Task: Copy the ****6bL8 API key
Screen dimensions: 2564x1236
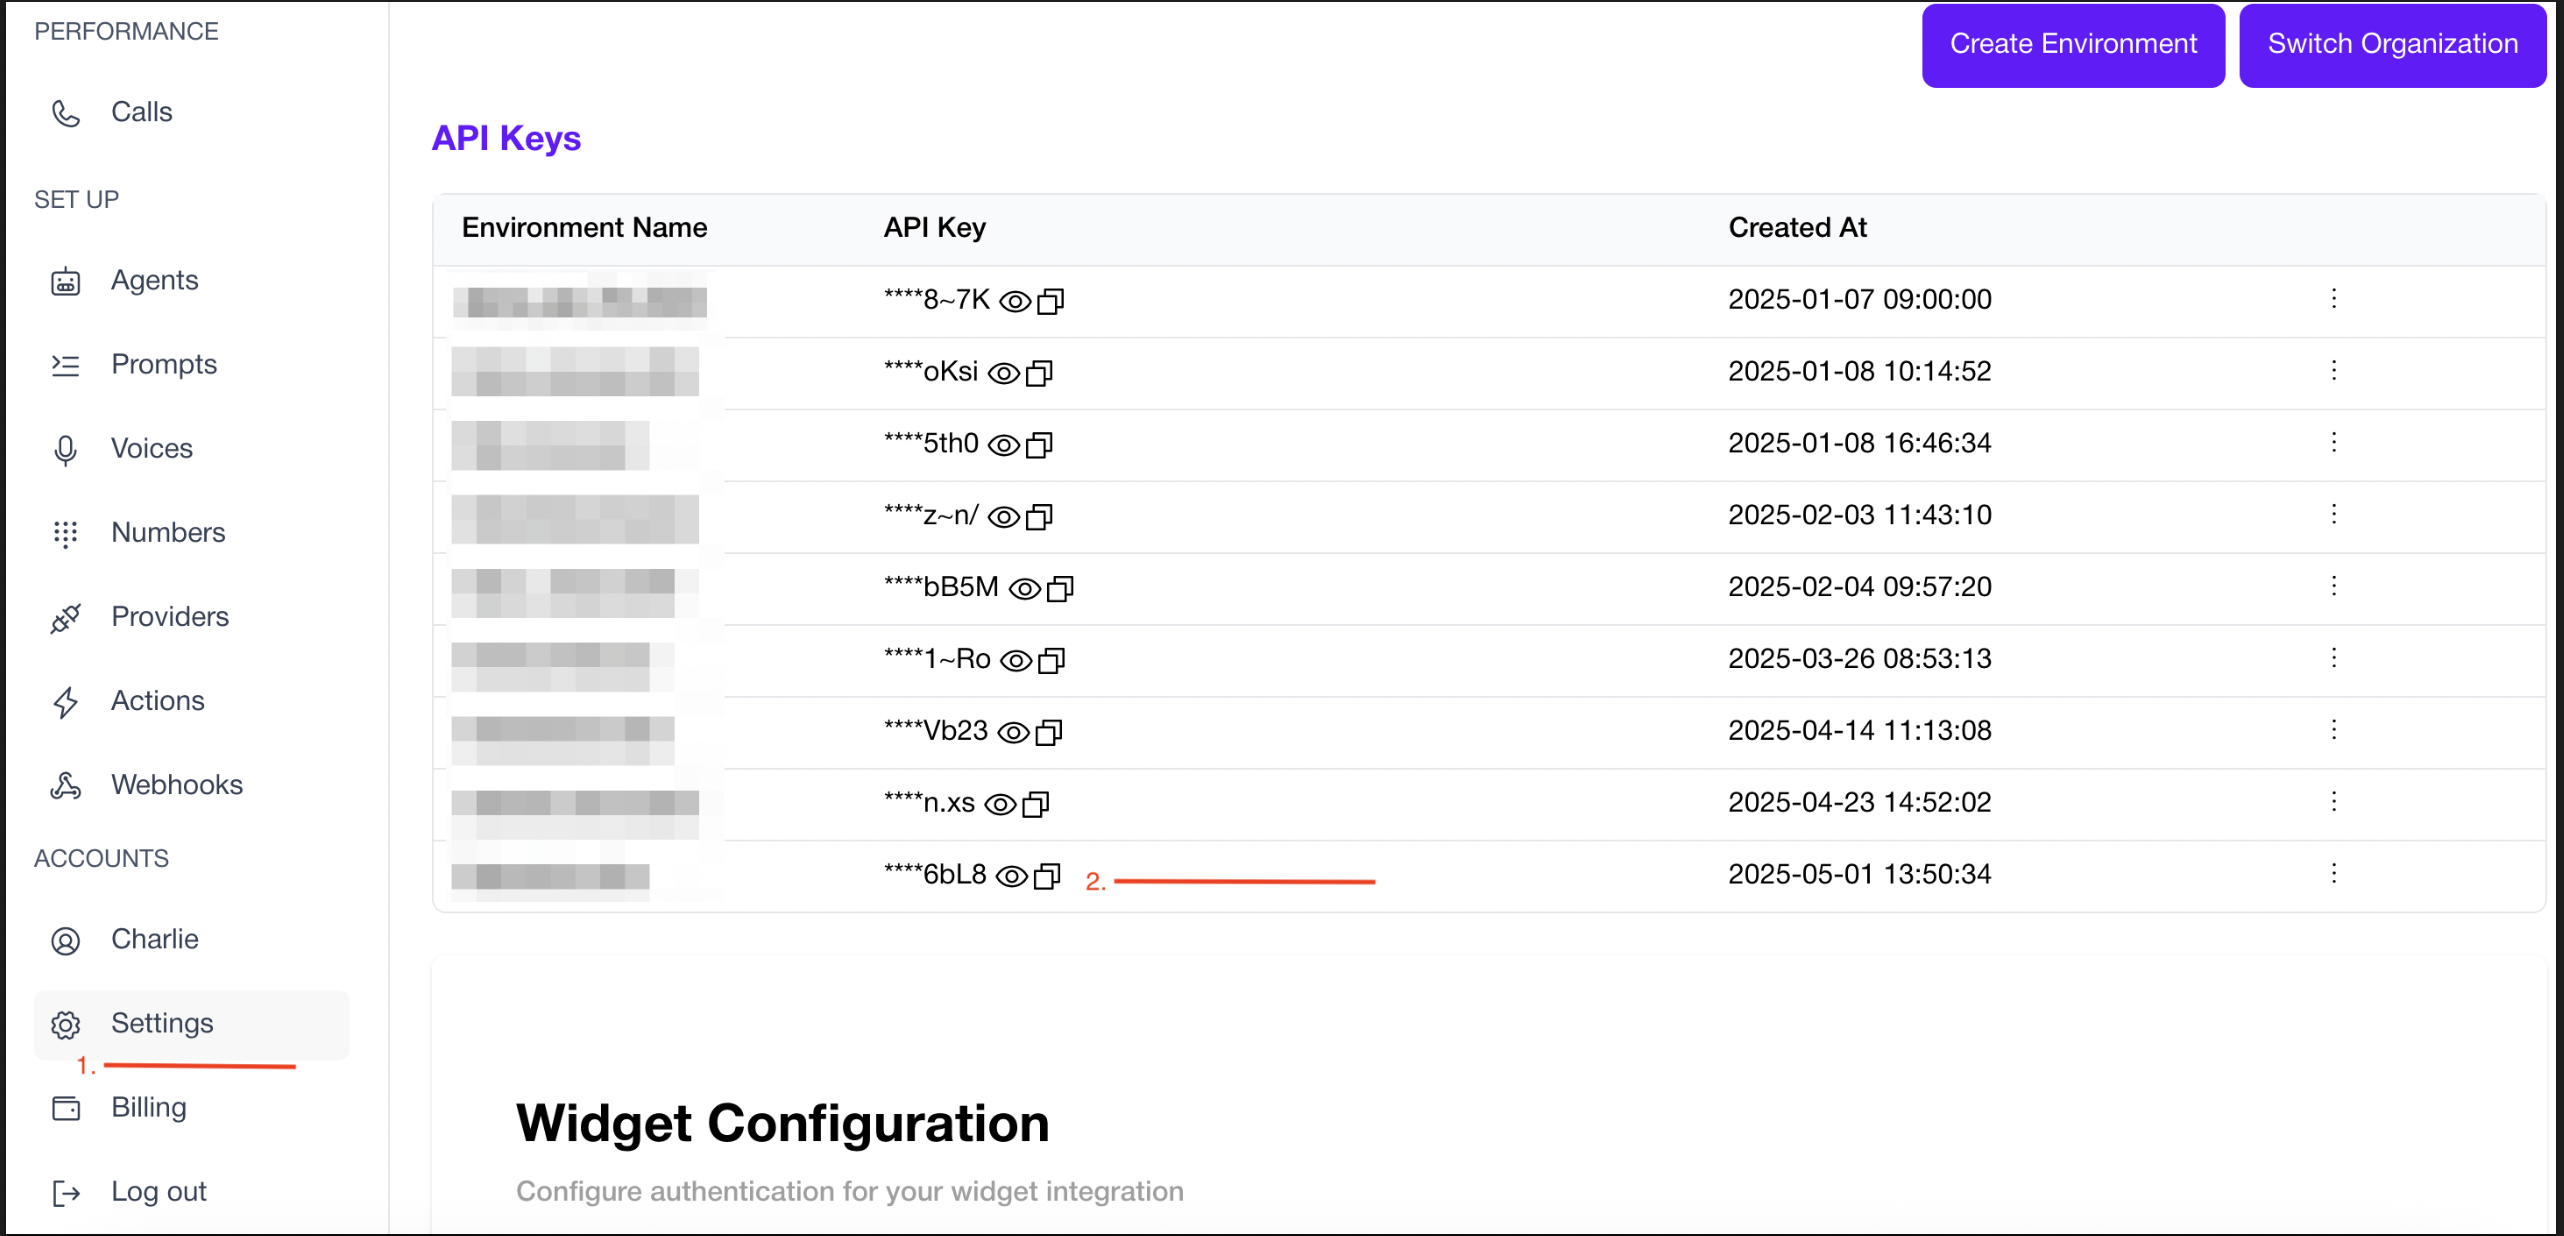Action: [x=1047, y=877]
